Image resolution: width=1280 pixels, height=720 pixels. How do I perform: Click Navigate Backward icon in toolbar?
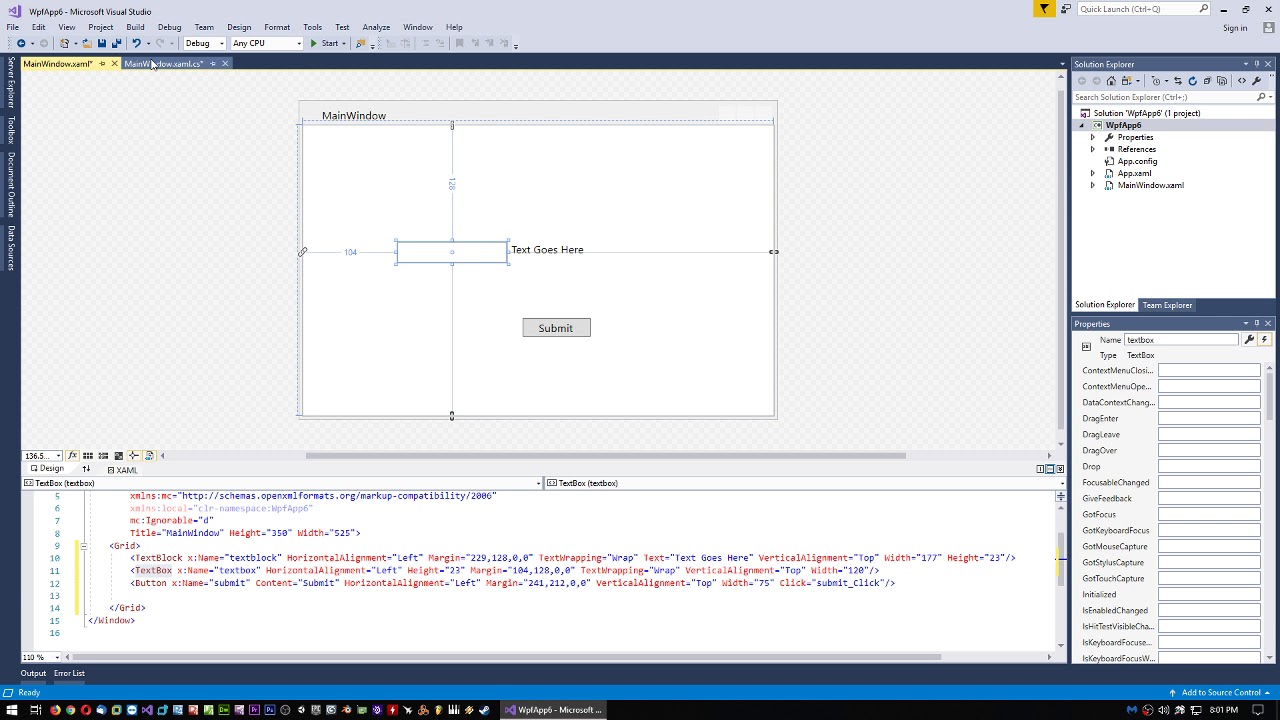pos(21,43)
